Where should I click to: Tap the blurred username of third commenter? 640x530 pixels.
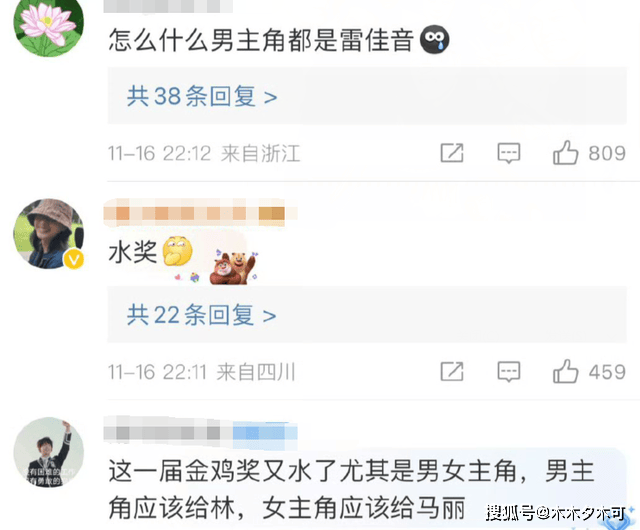point(200,430)
